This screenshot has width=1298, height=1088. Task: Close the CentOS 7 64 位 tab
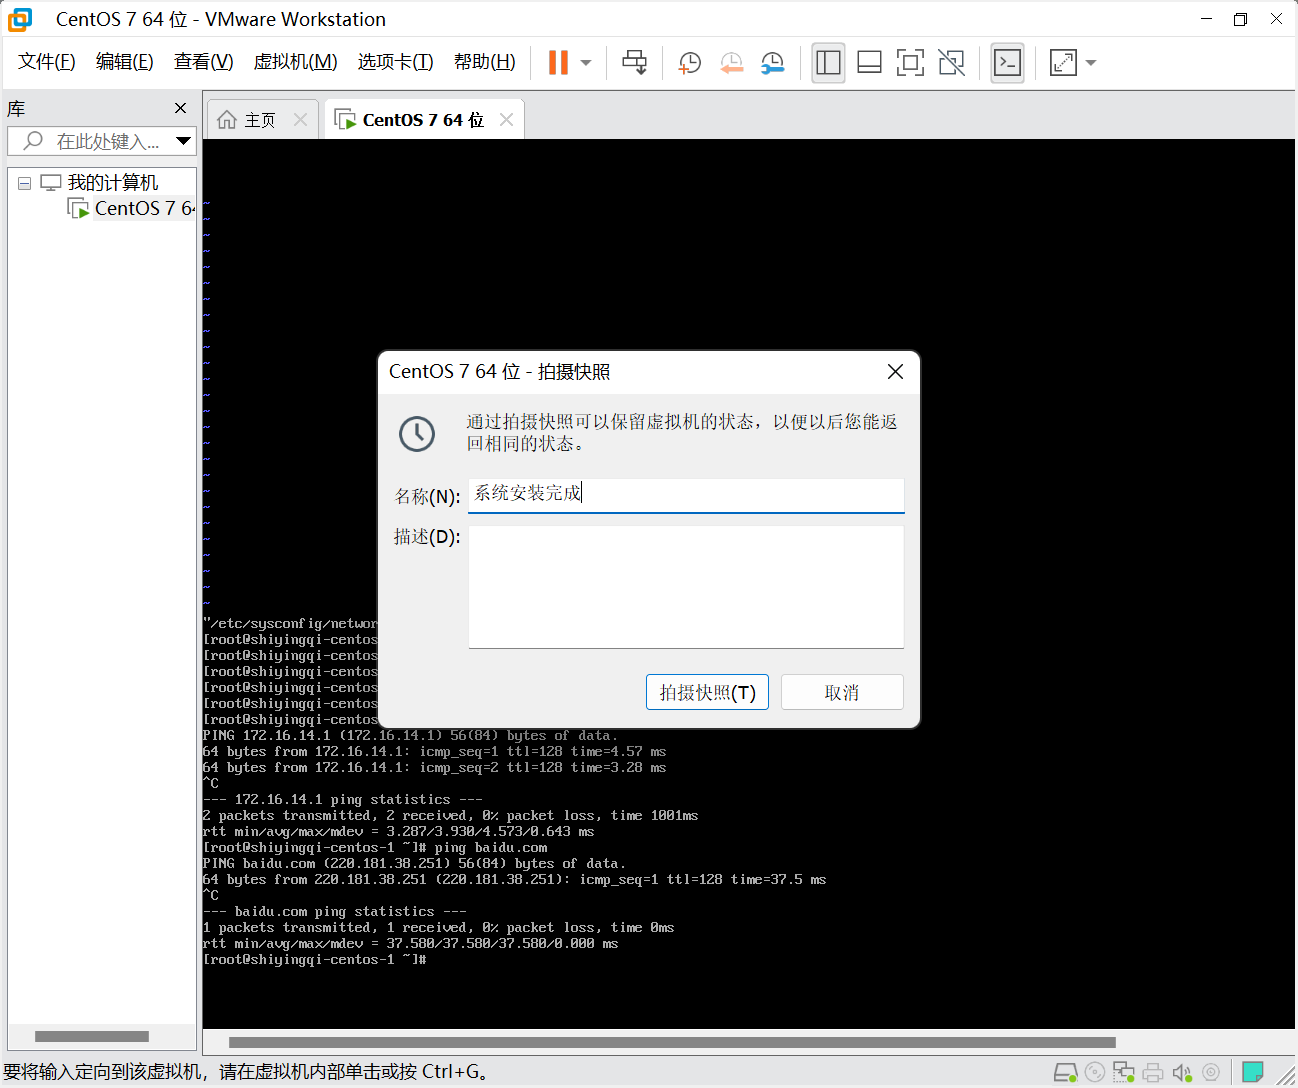[506, 120]
